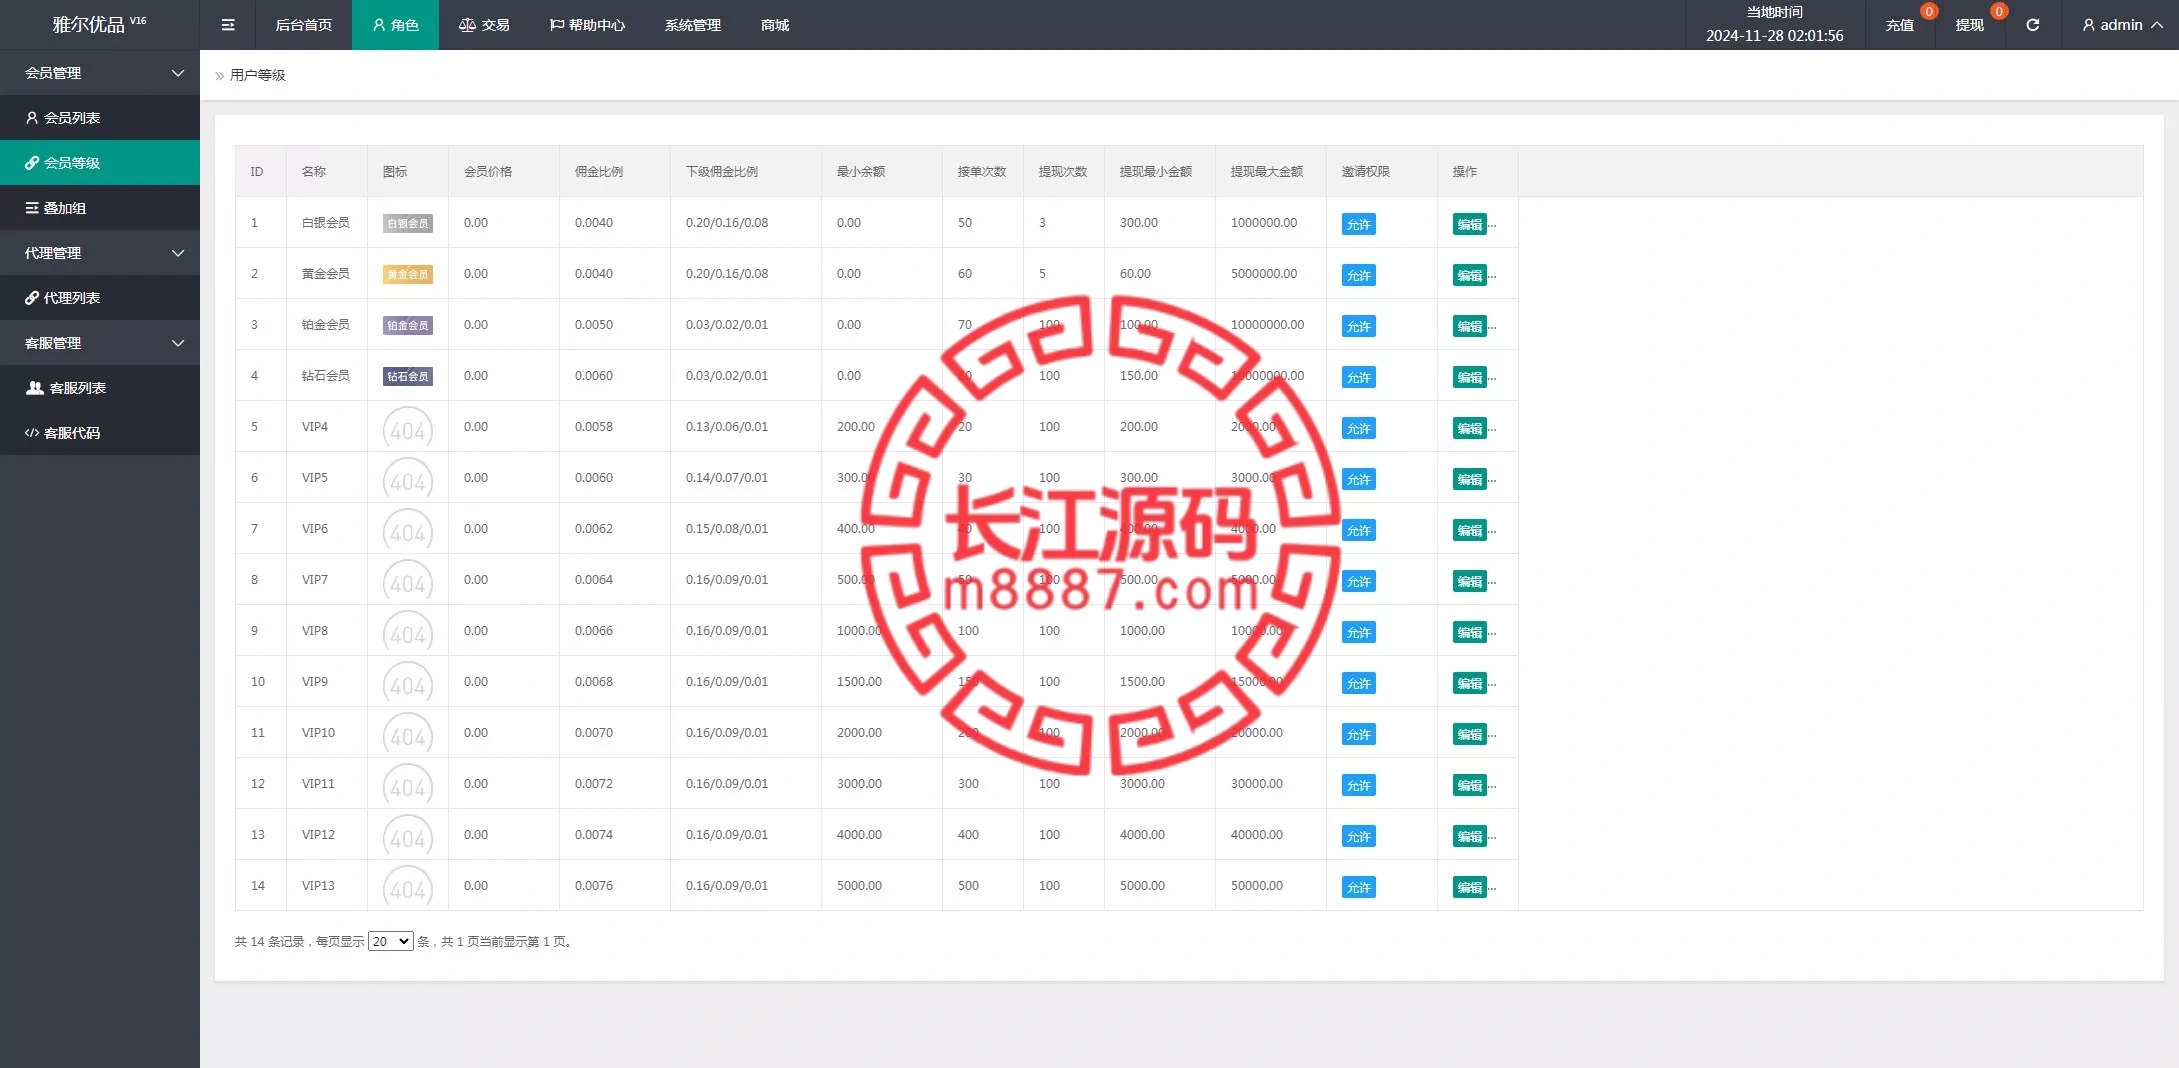
Task: Open the 系统管理 top menu tab
Action: pyautogui.click(x=692, y=25)
